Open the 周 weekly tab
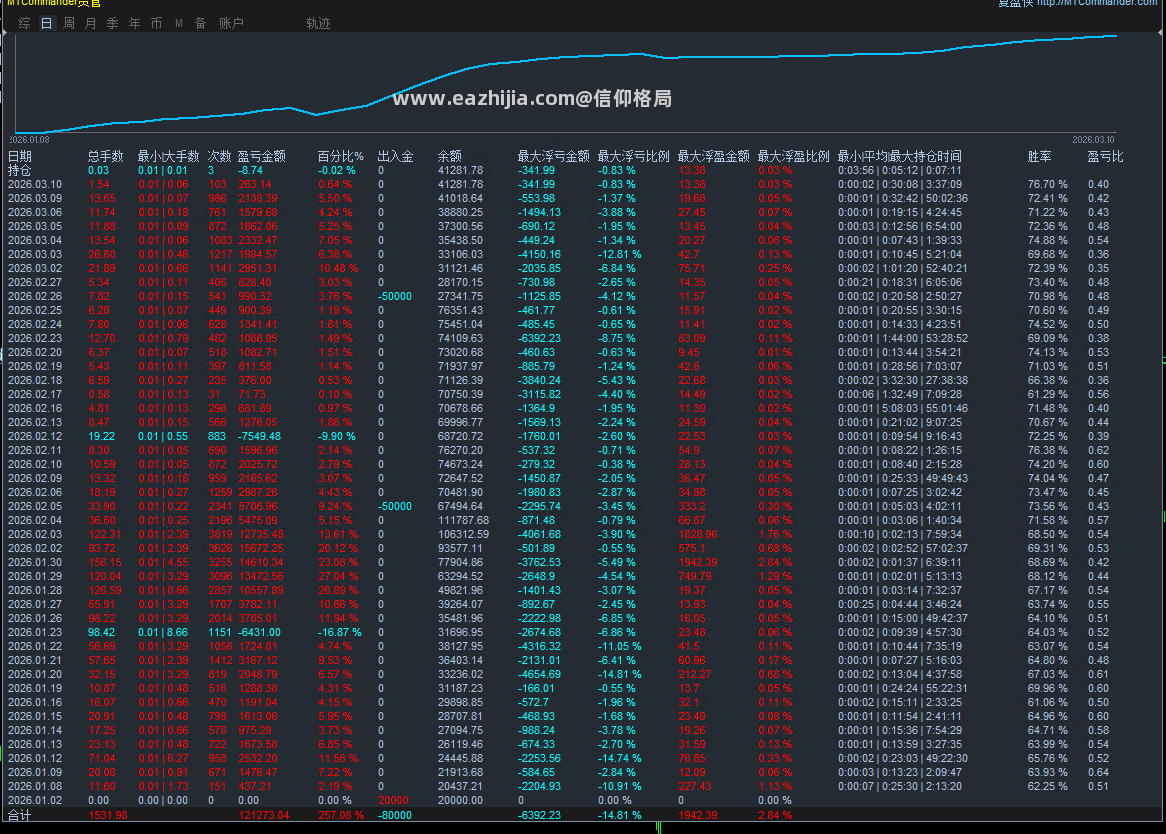Image resolution: width=1166 pixels, height=834 pixels. click(x=68, y=24)
